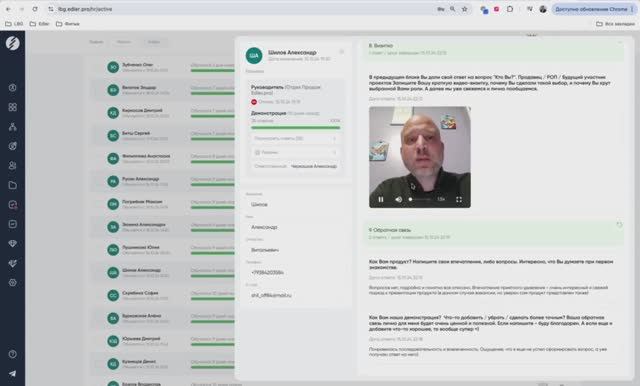Click the e-mail field

click(x=295, y=295)
